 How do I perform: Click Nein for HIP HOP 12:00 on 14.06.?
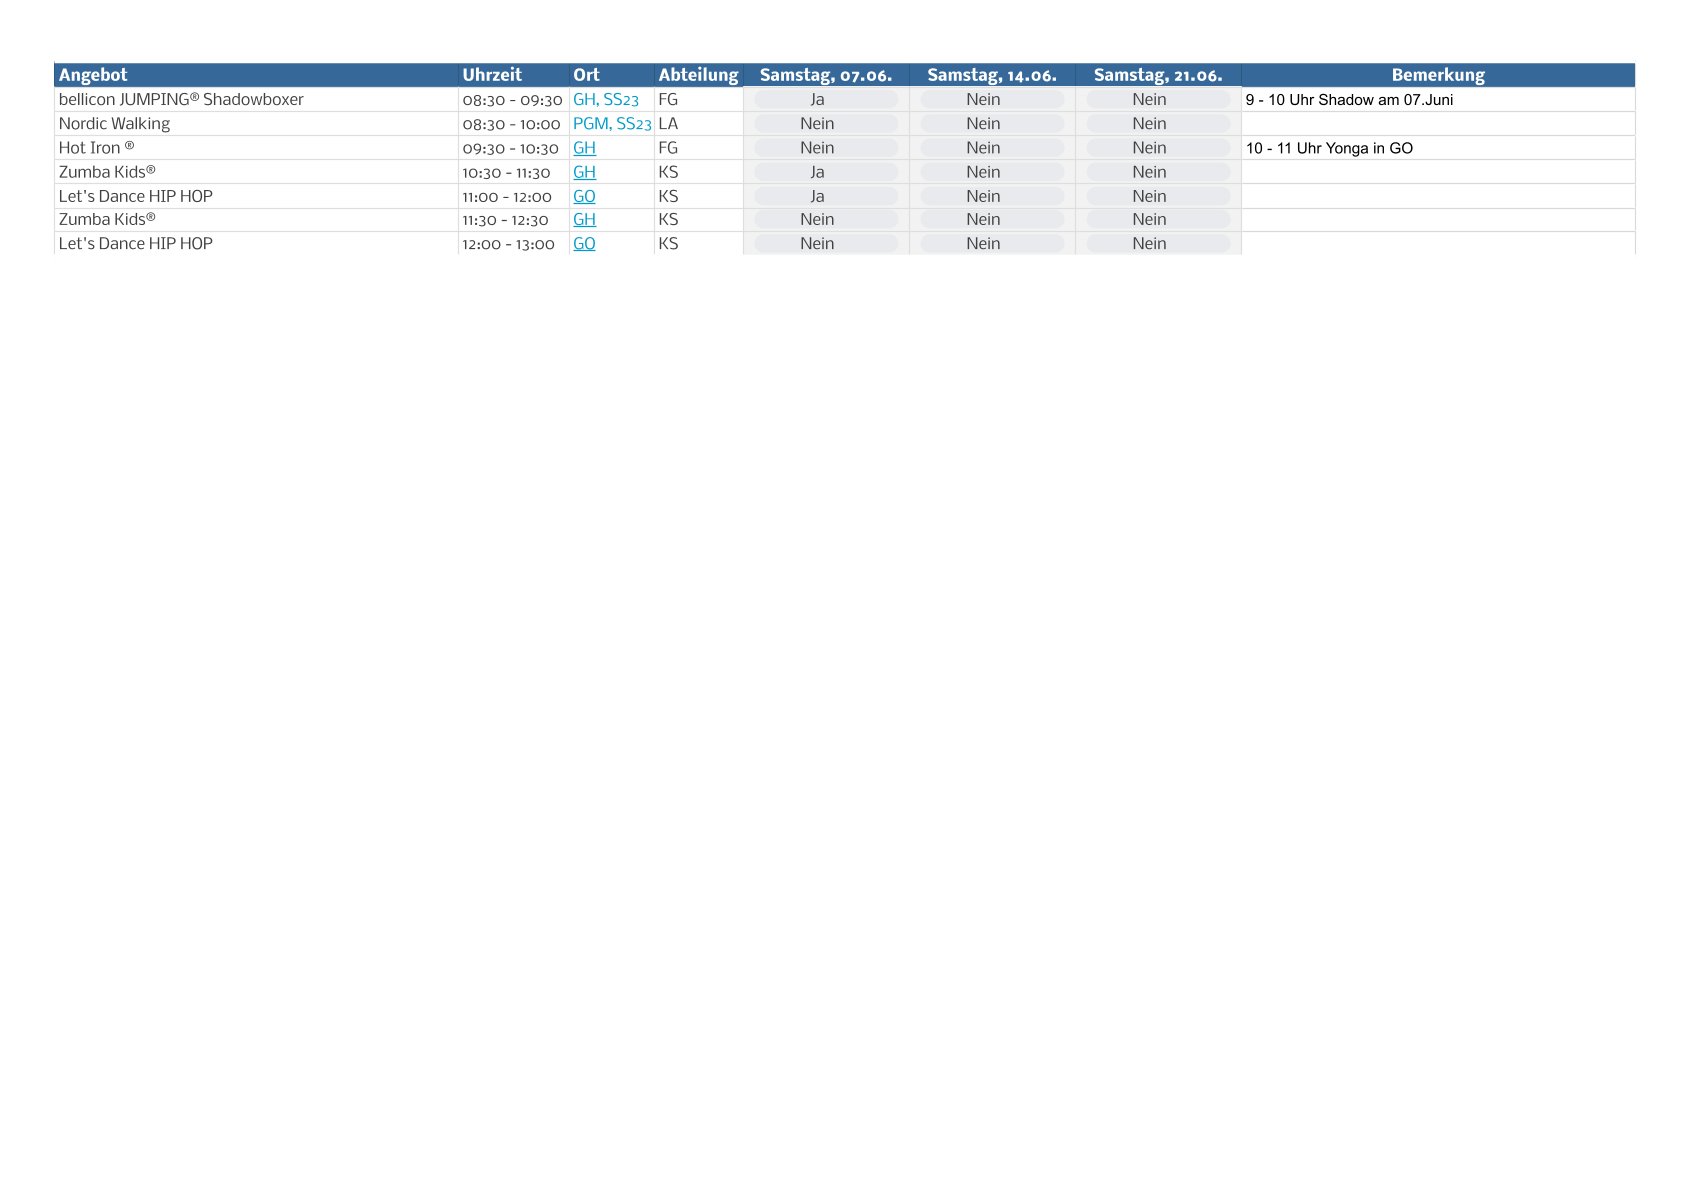992,243
